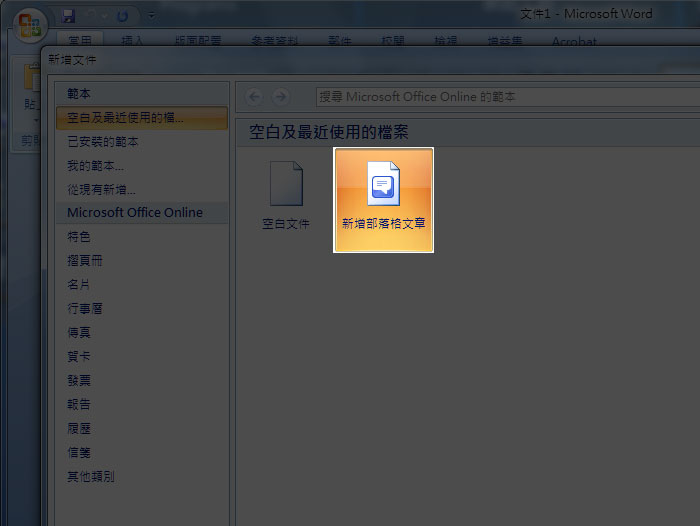The width and height of the screenshot is (700, 526).
Task: Click the Forward arrow in the New Document dialog
Action: pos(280,96)
